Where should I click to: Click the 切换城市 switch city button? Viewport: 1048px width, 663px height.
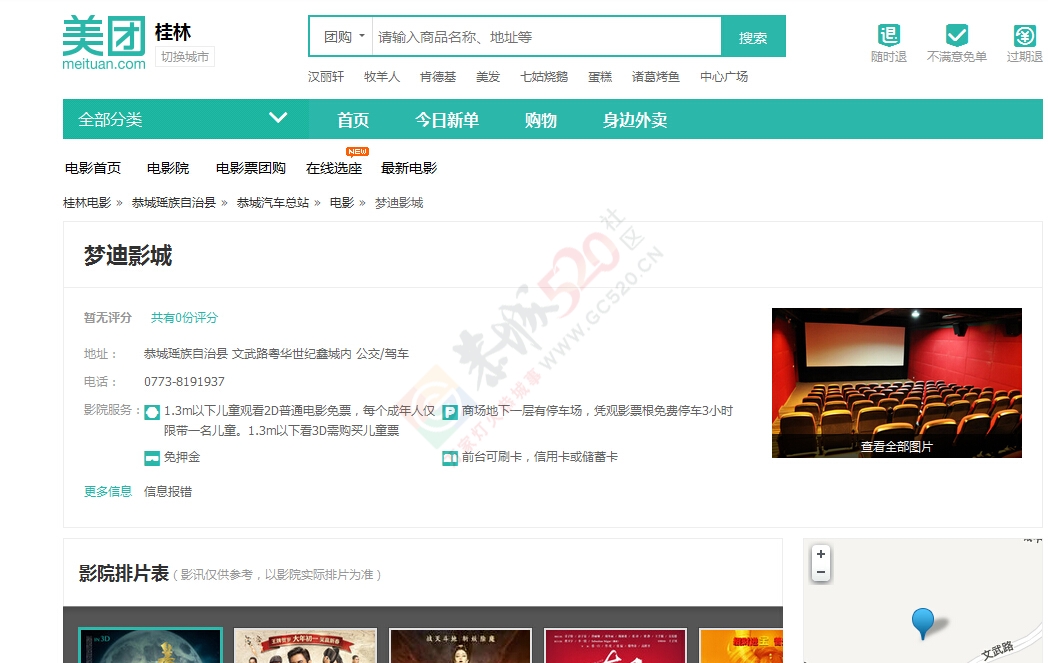coord(185,57)
